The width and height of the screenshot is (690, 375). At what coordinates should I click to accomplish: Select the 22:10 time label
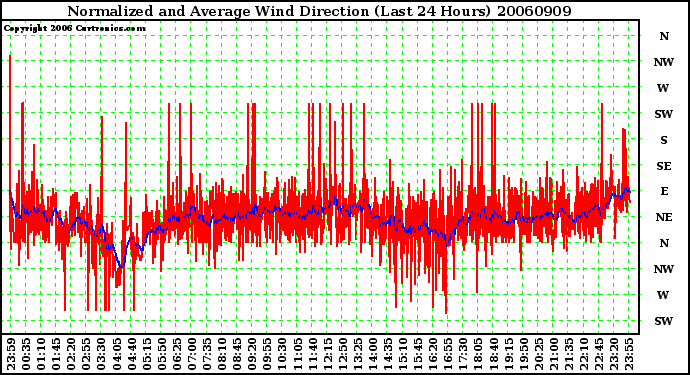[584, 354]
